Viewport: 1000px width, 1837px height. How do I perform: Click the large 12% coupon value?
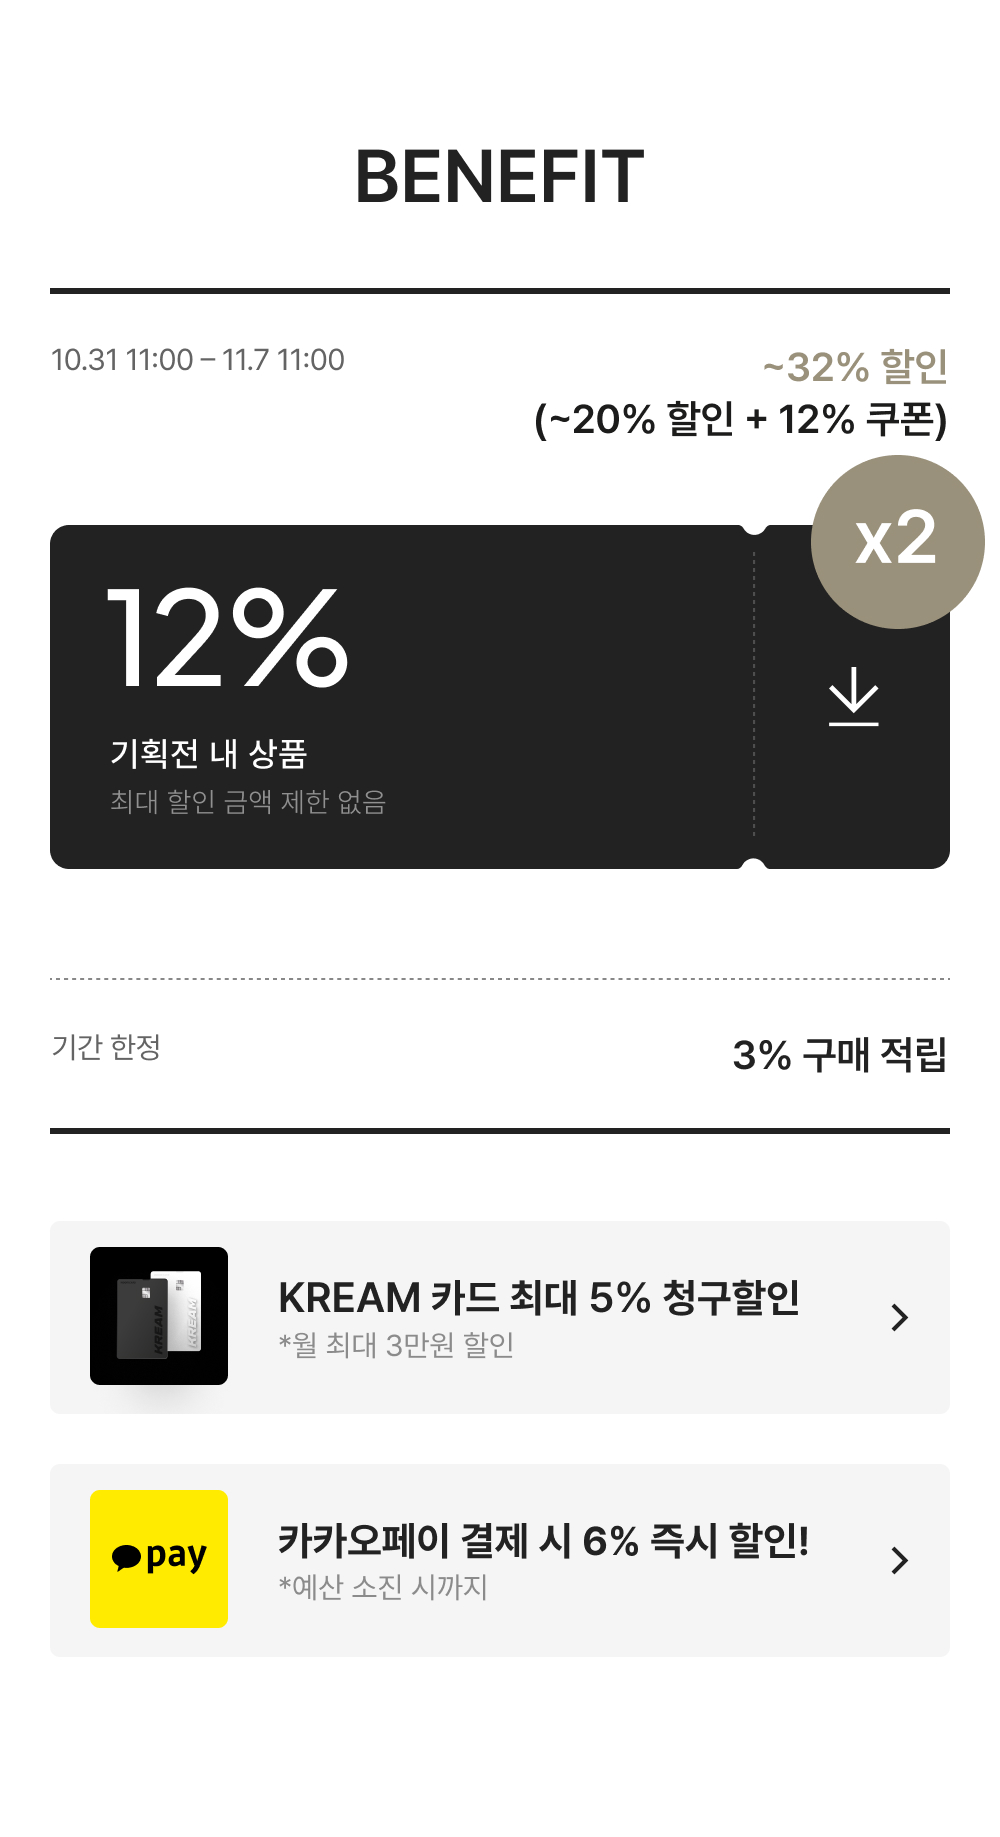tap(228, 638)
